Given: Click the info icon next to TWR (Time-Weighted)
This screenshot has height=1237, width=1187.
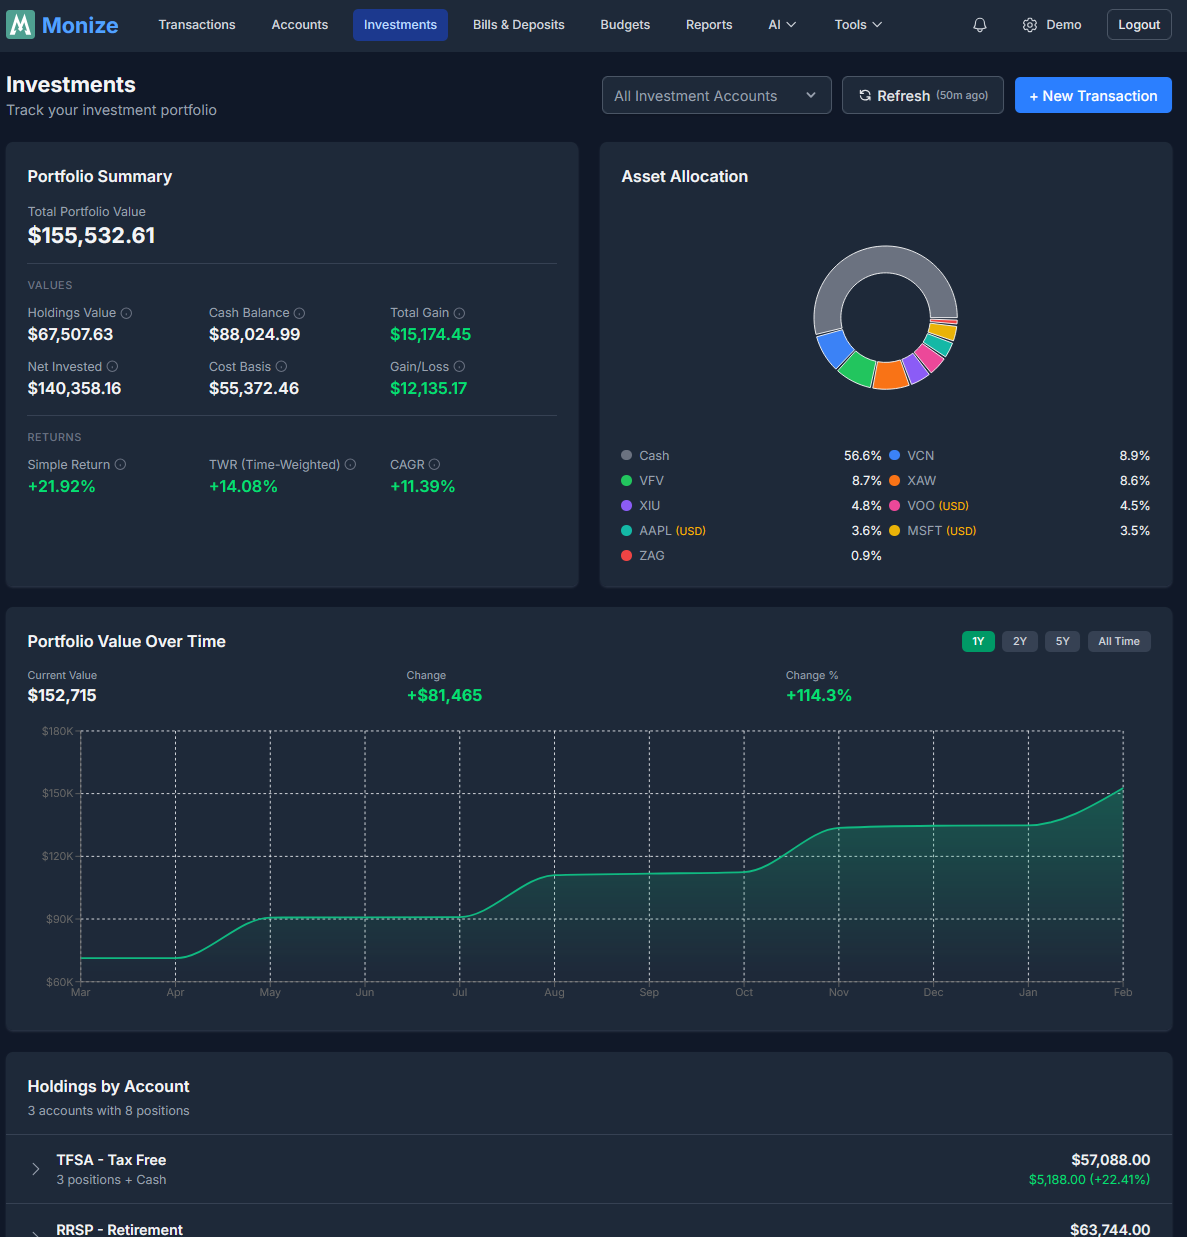Looking at the screenshot, I should [350, 464].
